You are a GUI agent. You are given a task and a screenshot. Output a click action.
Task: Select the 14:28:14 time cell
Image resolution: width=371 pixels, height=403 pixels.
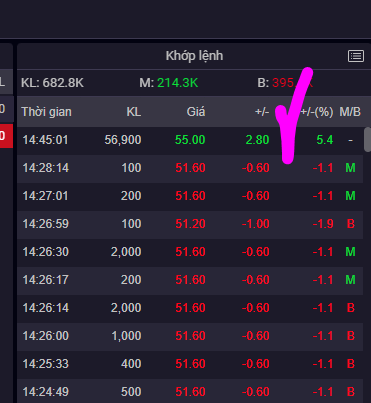46,168
